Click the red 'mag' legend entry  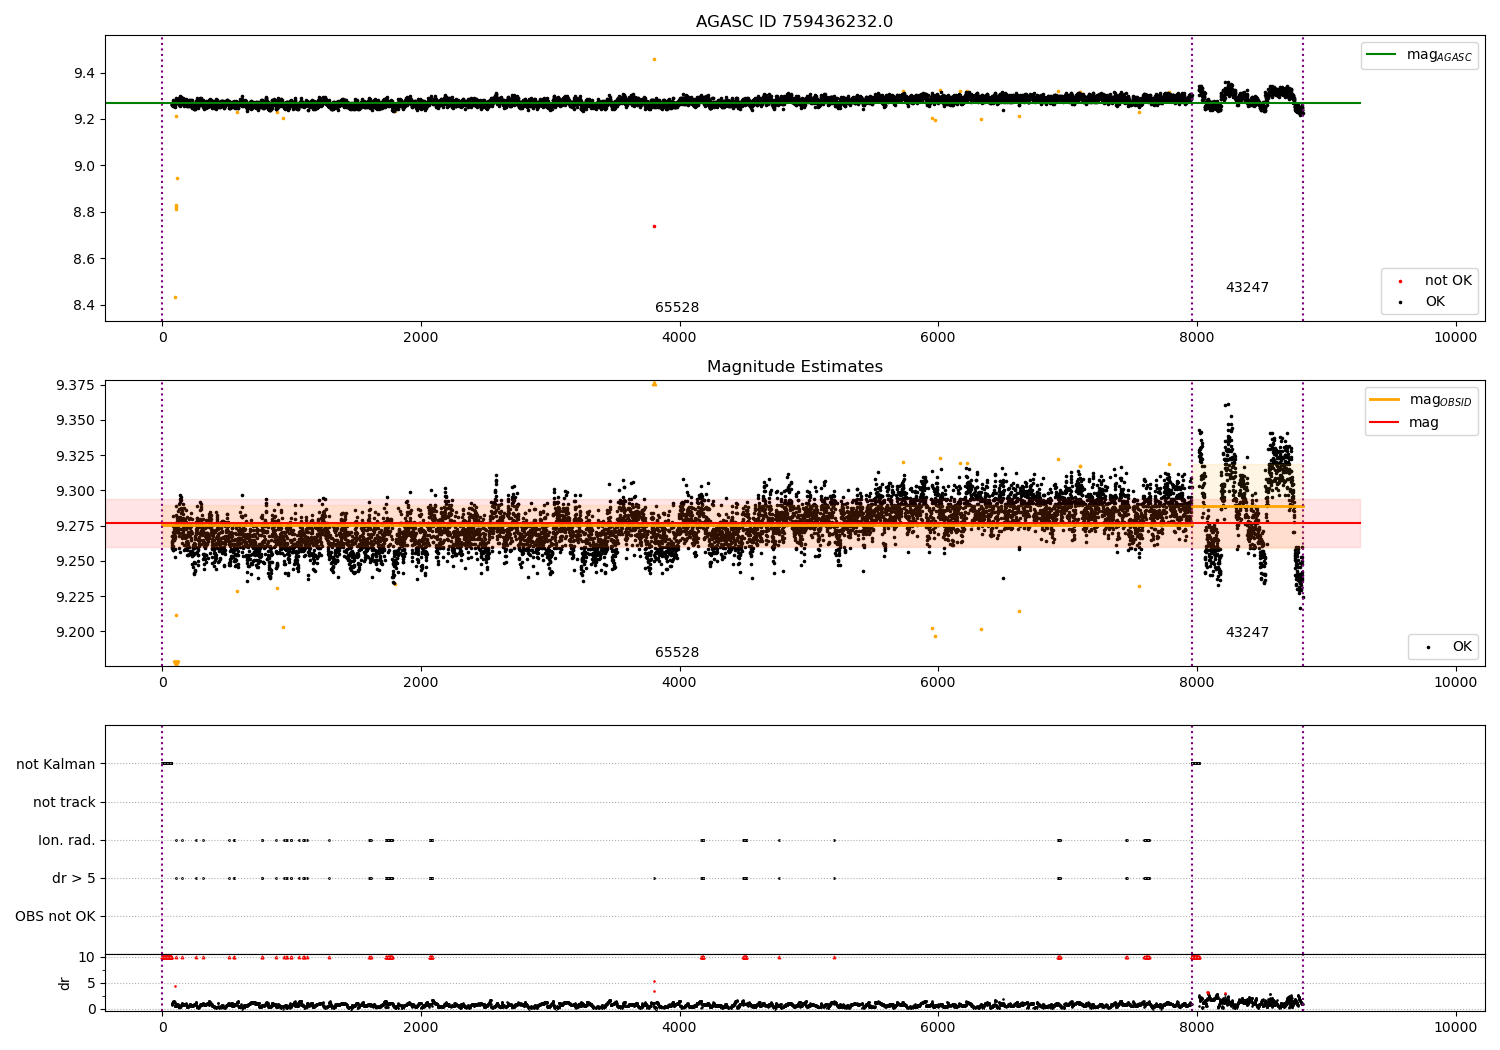click(1404, 423)
